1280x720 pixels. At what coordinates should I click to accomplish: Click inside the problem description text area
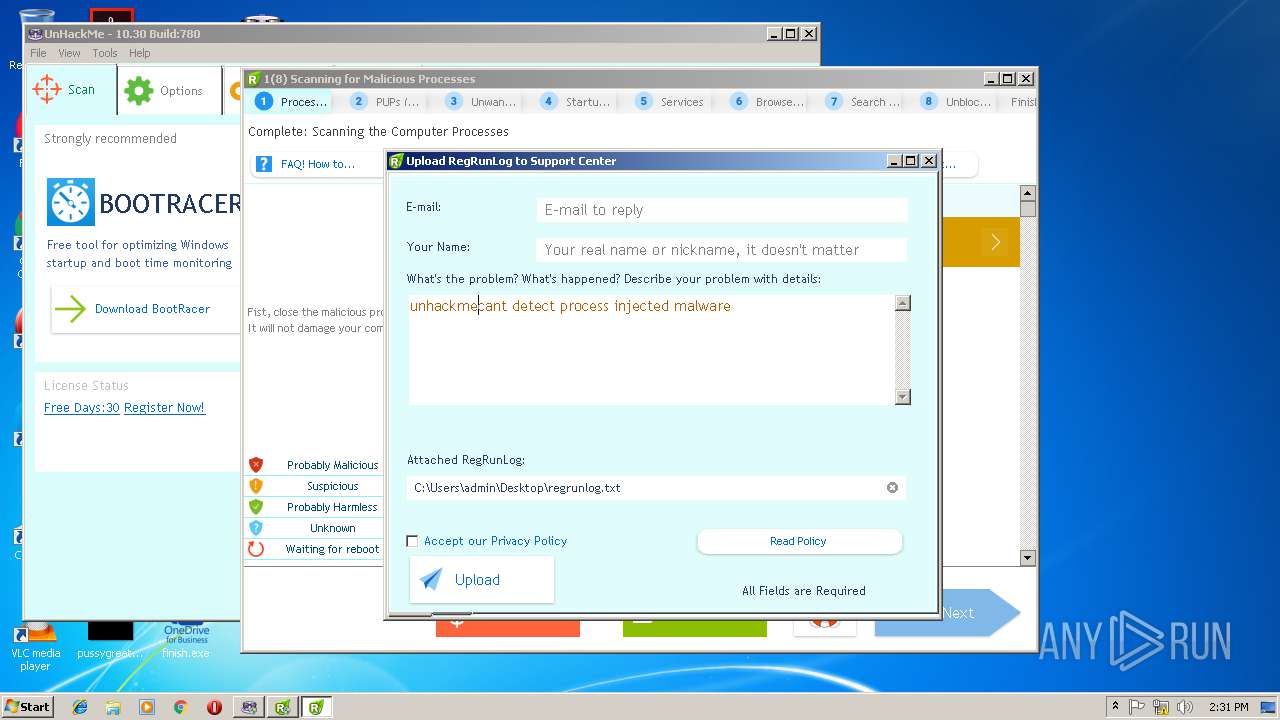pos(651,350)
